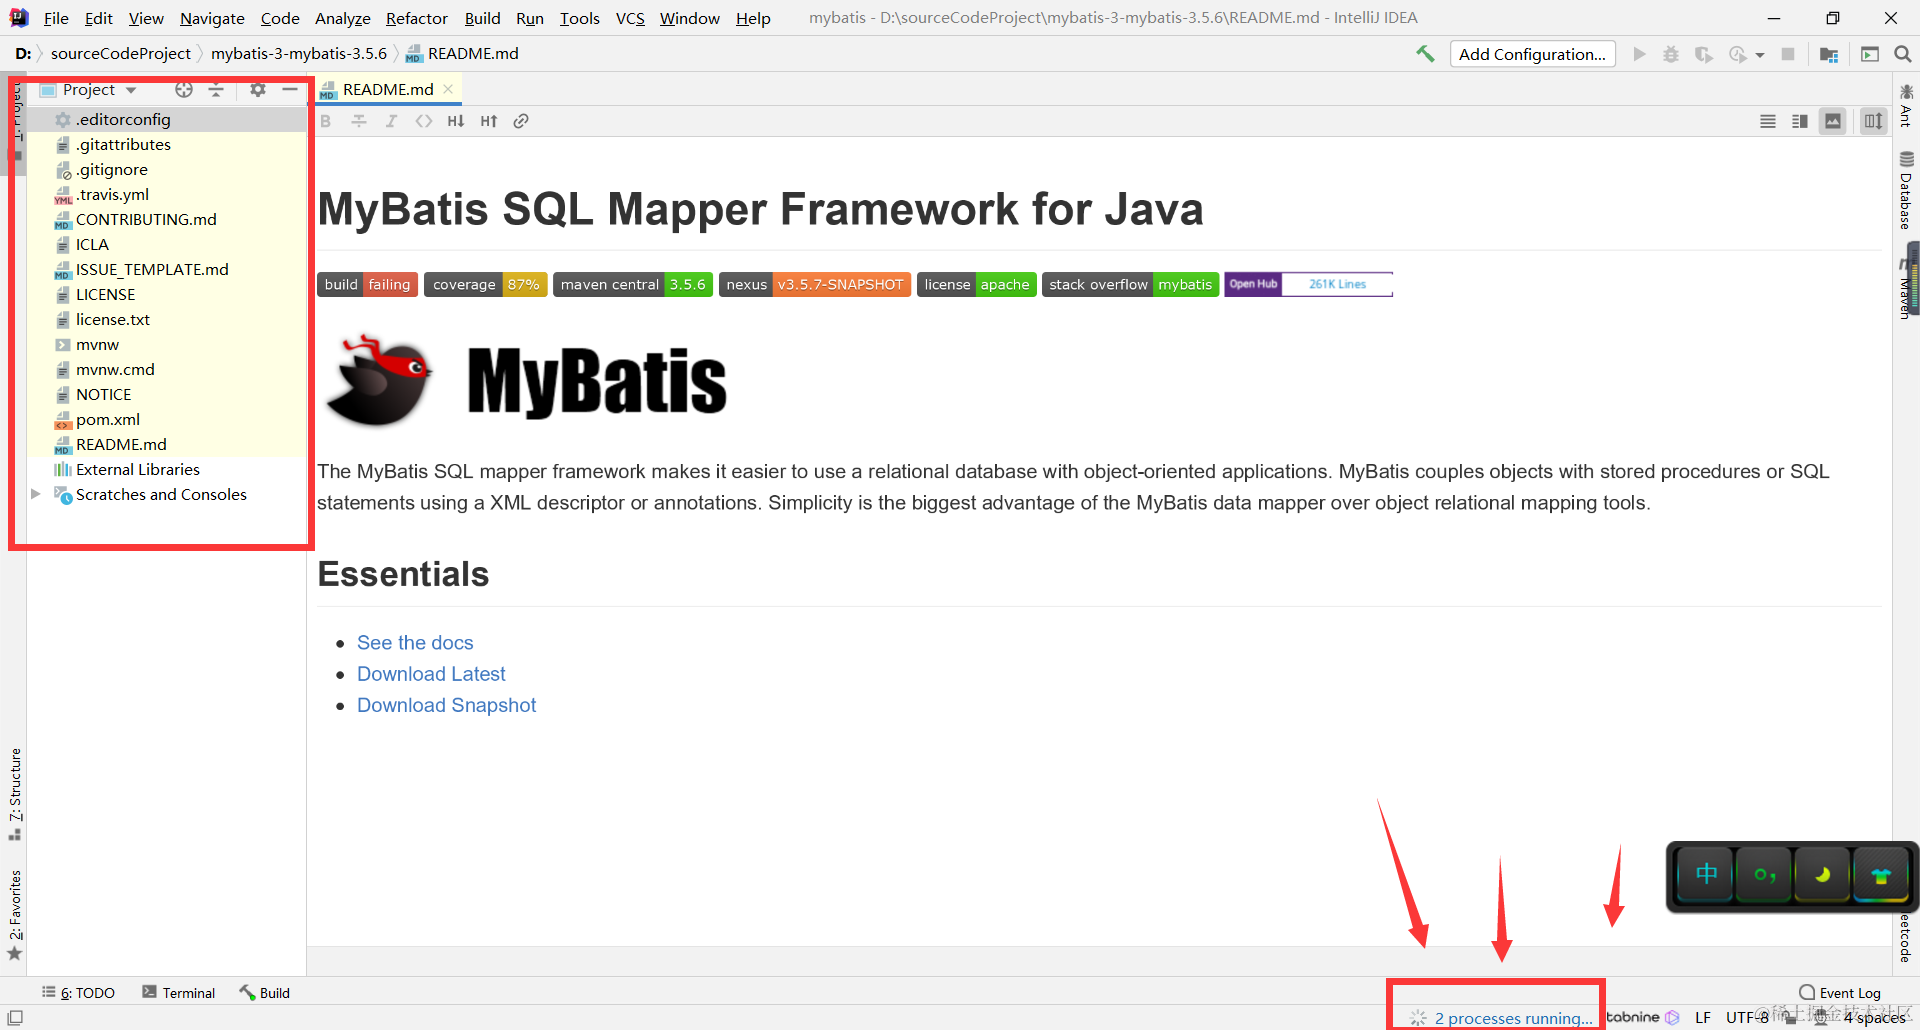The height and width of the screenshot is (1030, 1920).
Task: Switch to preview-only view mode
Action: tap(1833, 121)
